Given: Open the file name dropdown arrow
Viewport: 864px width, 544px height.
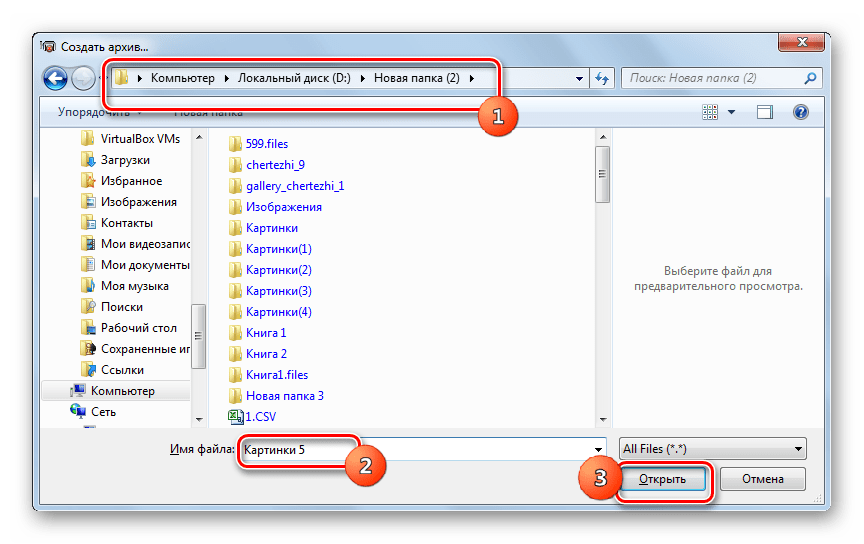Looking at the screenshot, I should (598, 450).
